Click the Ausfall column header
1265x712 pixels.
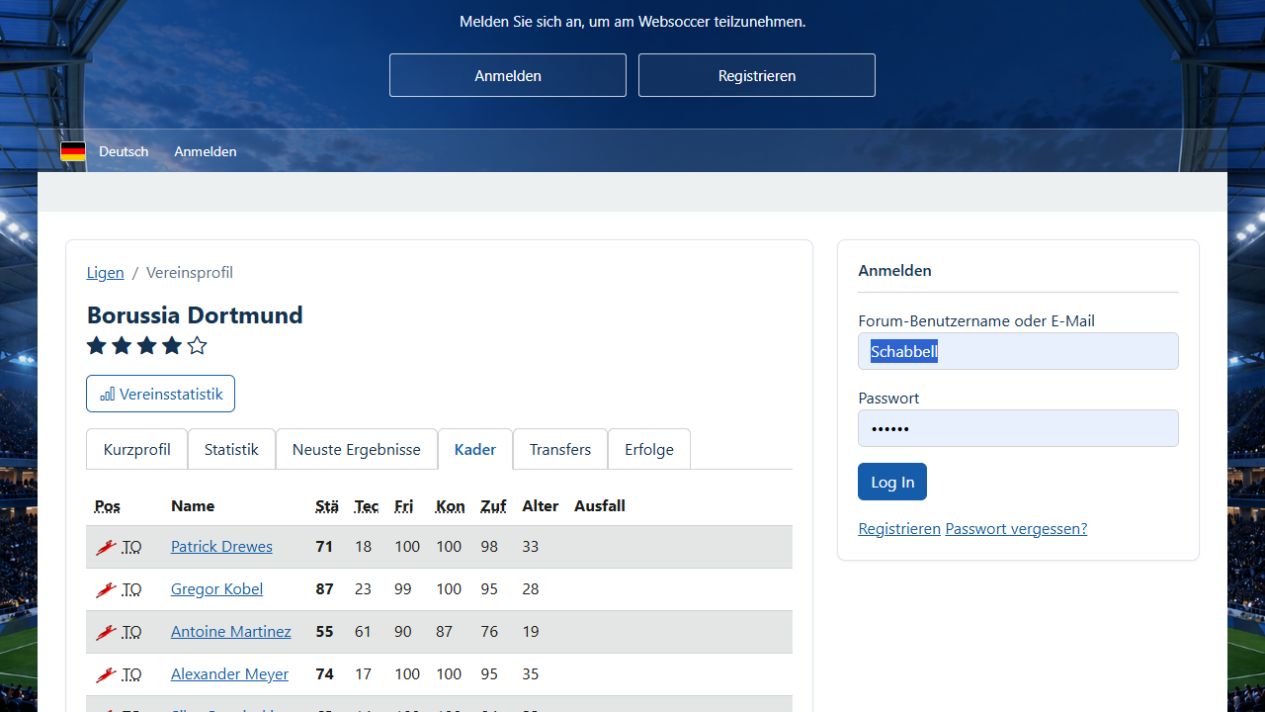point(600,506)
